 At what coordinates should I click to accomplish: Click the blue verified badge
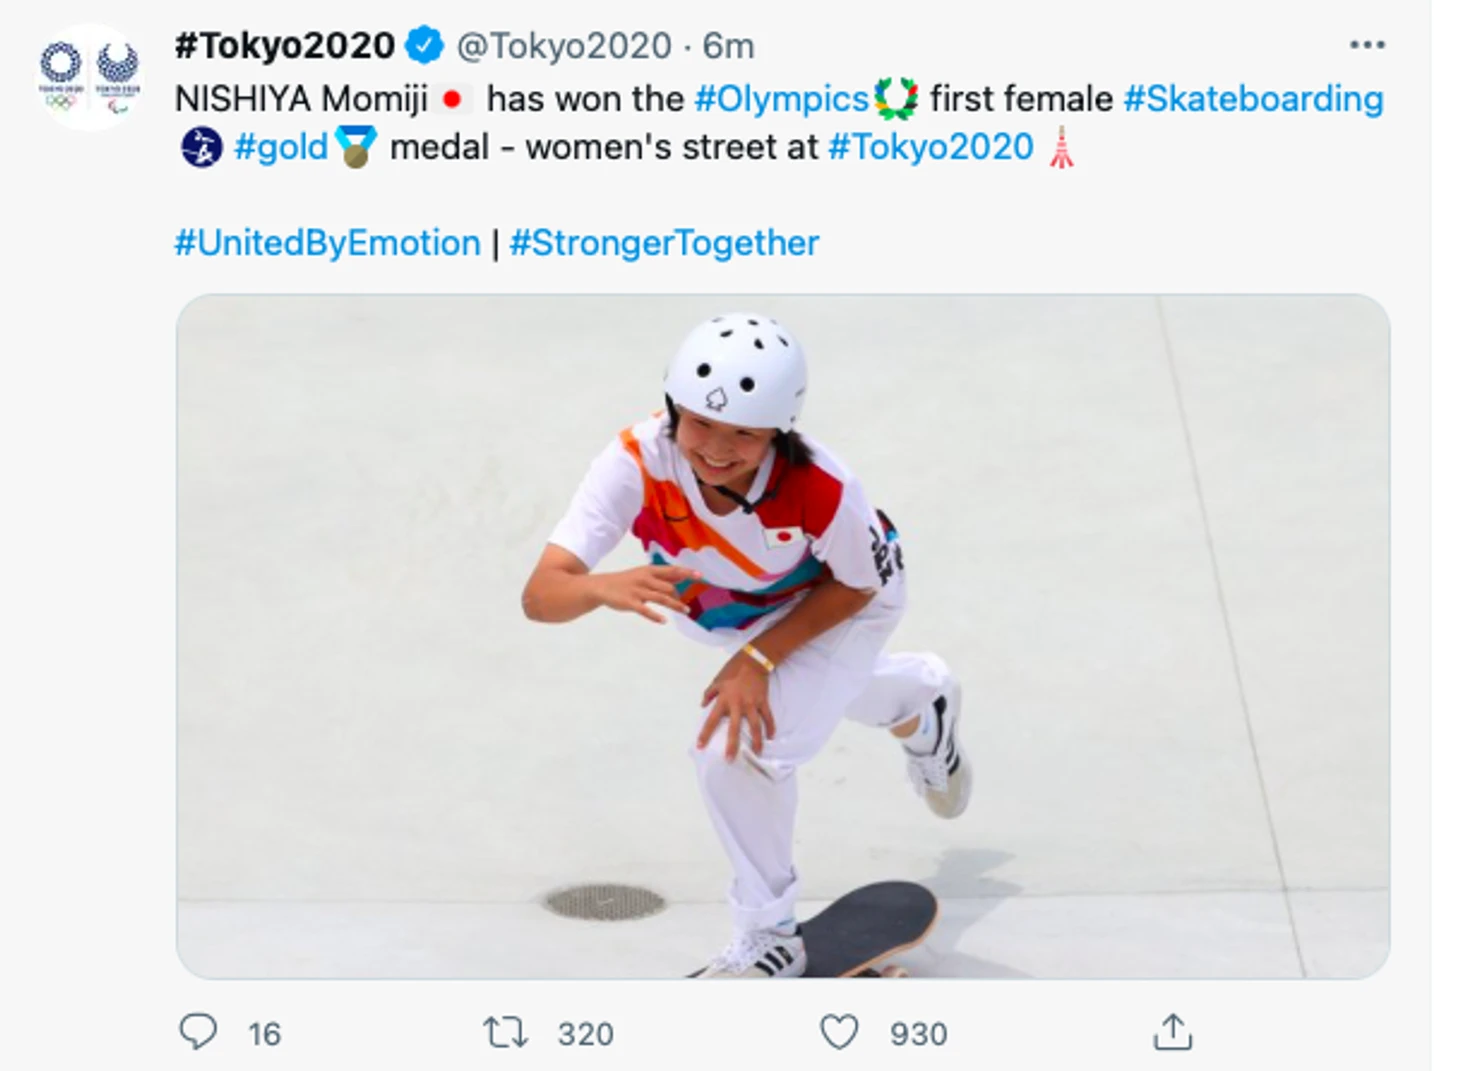click(424, 45)
